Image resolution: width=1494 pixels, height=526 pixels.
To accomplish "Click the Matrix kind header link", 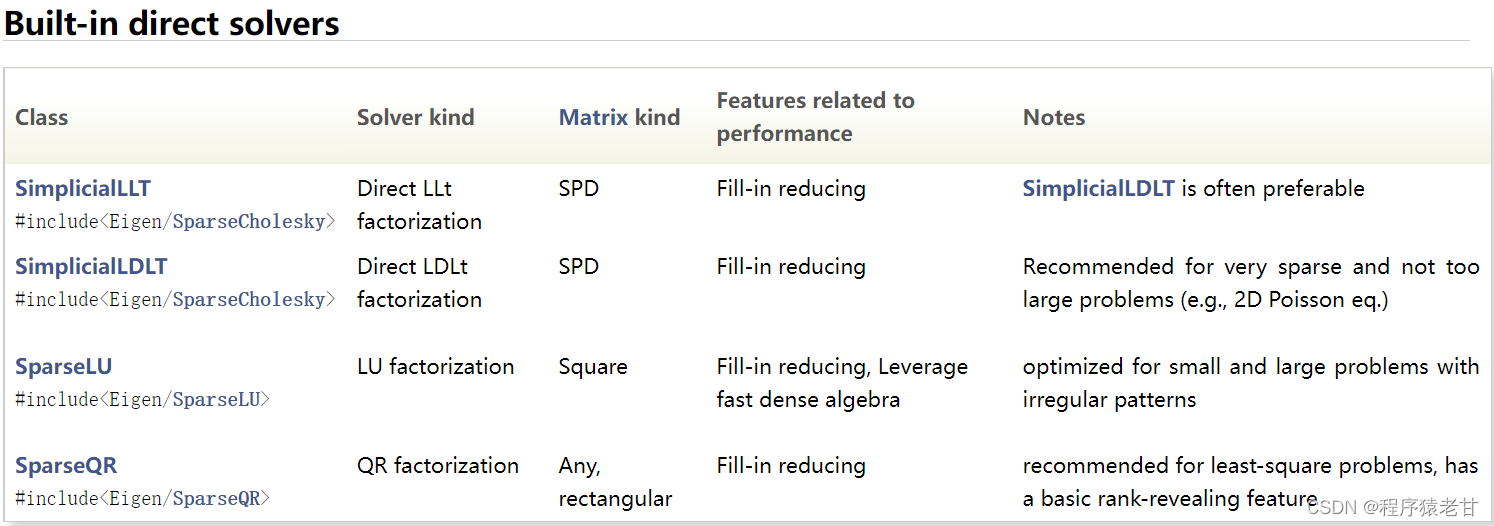I will pyautogui.click(x=619, y=118).
